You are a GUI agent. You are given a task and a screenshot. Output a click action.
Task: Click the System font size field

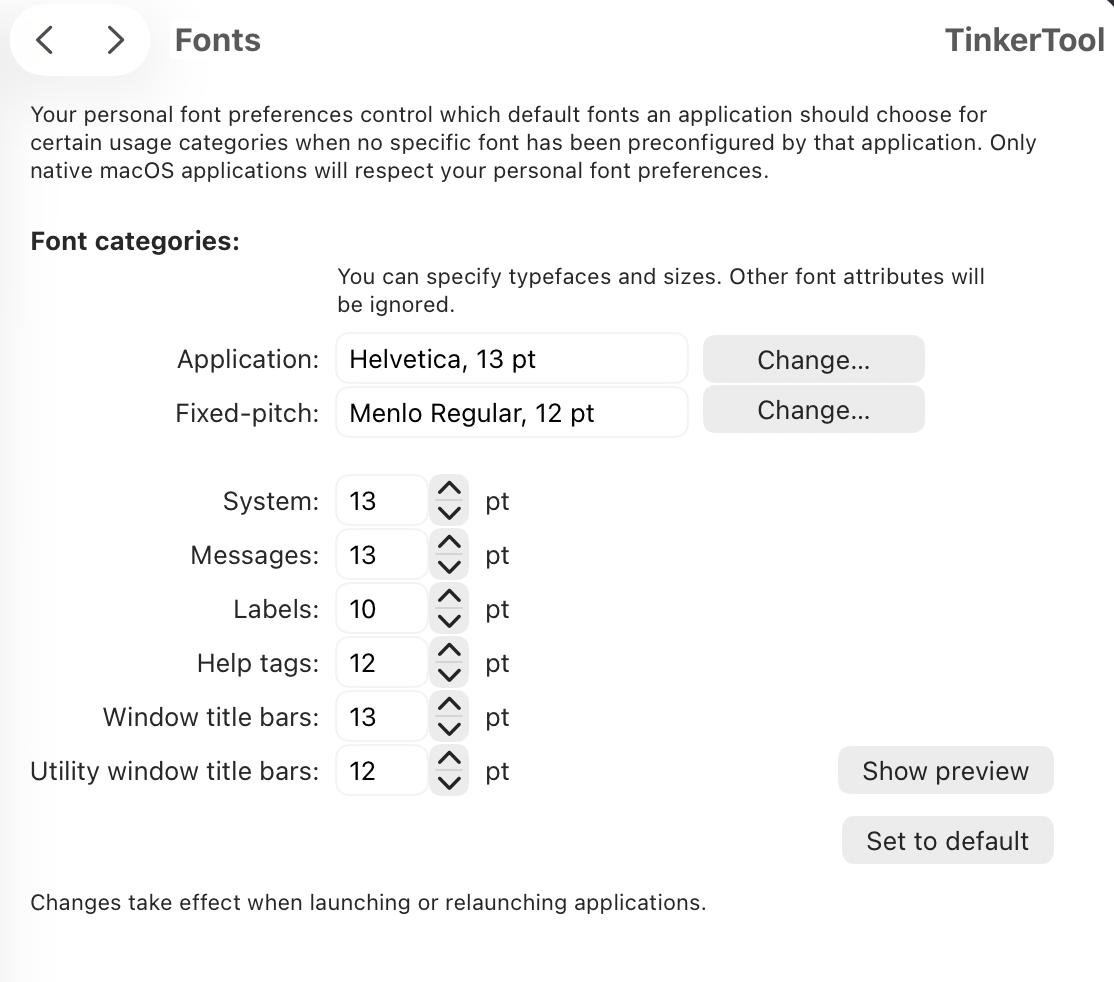pos(381,501)
